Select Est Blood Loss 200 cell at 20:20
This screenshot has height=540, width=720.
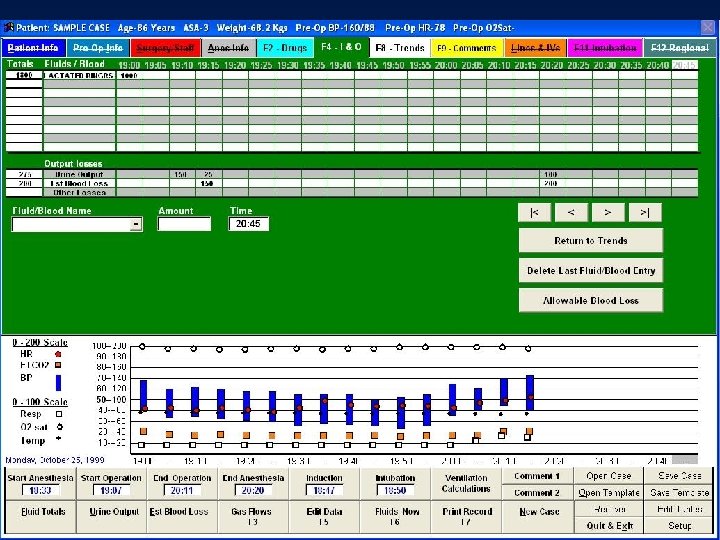[x=552, y=183]
